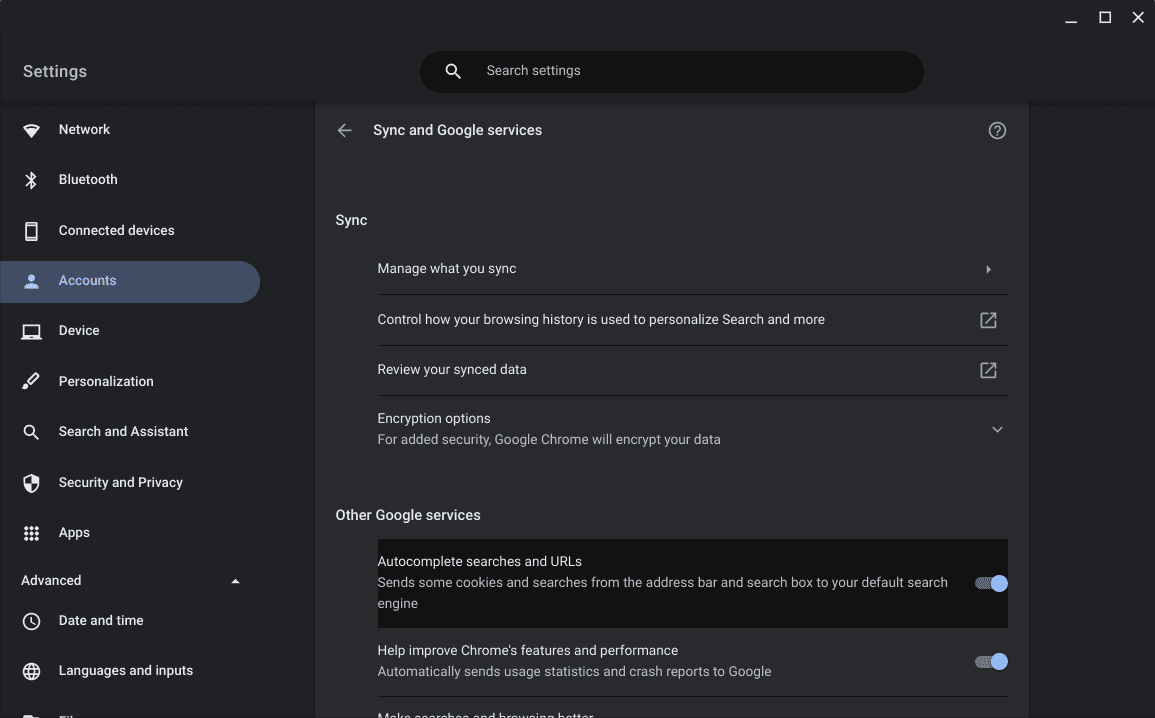Collapse the Advanced section arrow

click(235, 582)
